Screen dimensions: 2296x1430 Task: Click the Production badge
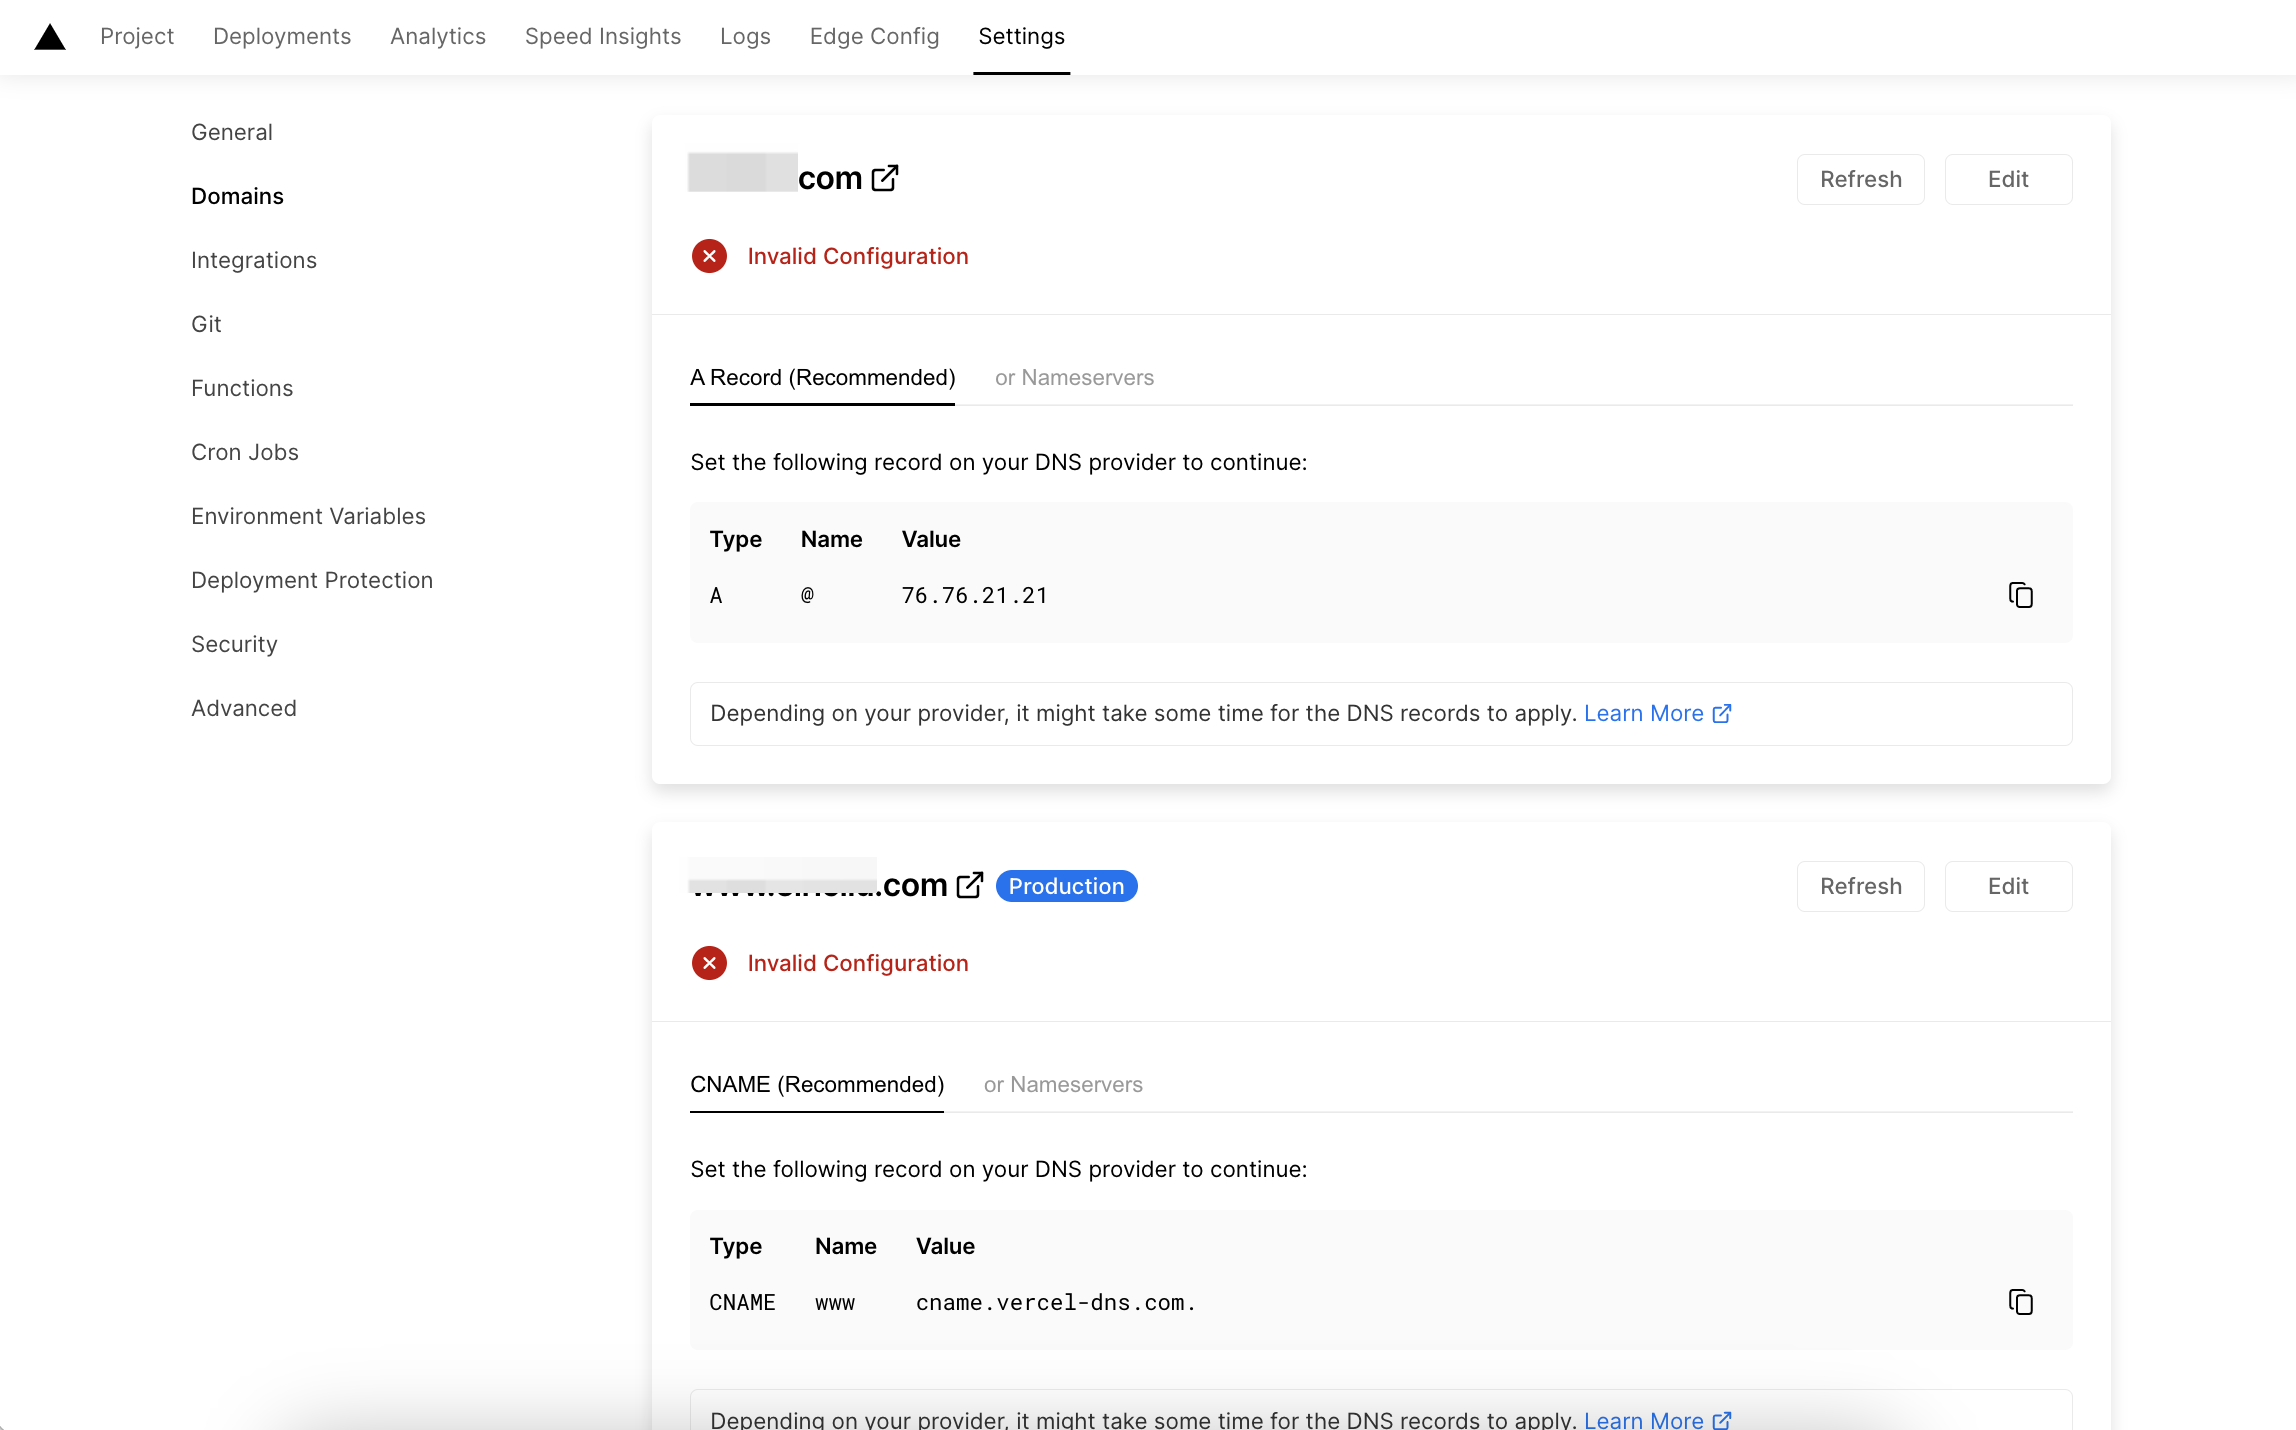tap(1066, 886)
